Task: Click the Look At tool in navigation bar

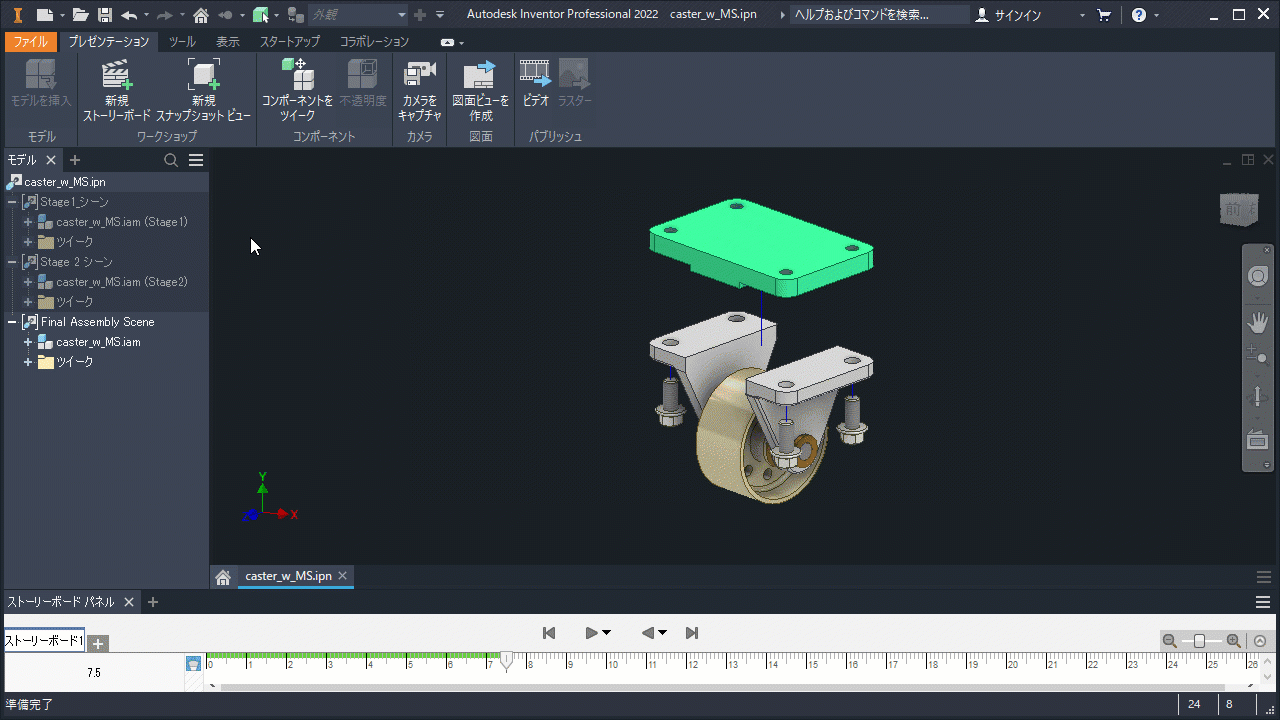Action: tap(1258, 439)
